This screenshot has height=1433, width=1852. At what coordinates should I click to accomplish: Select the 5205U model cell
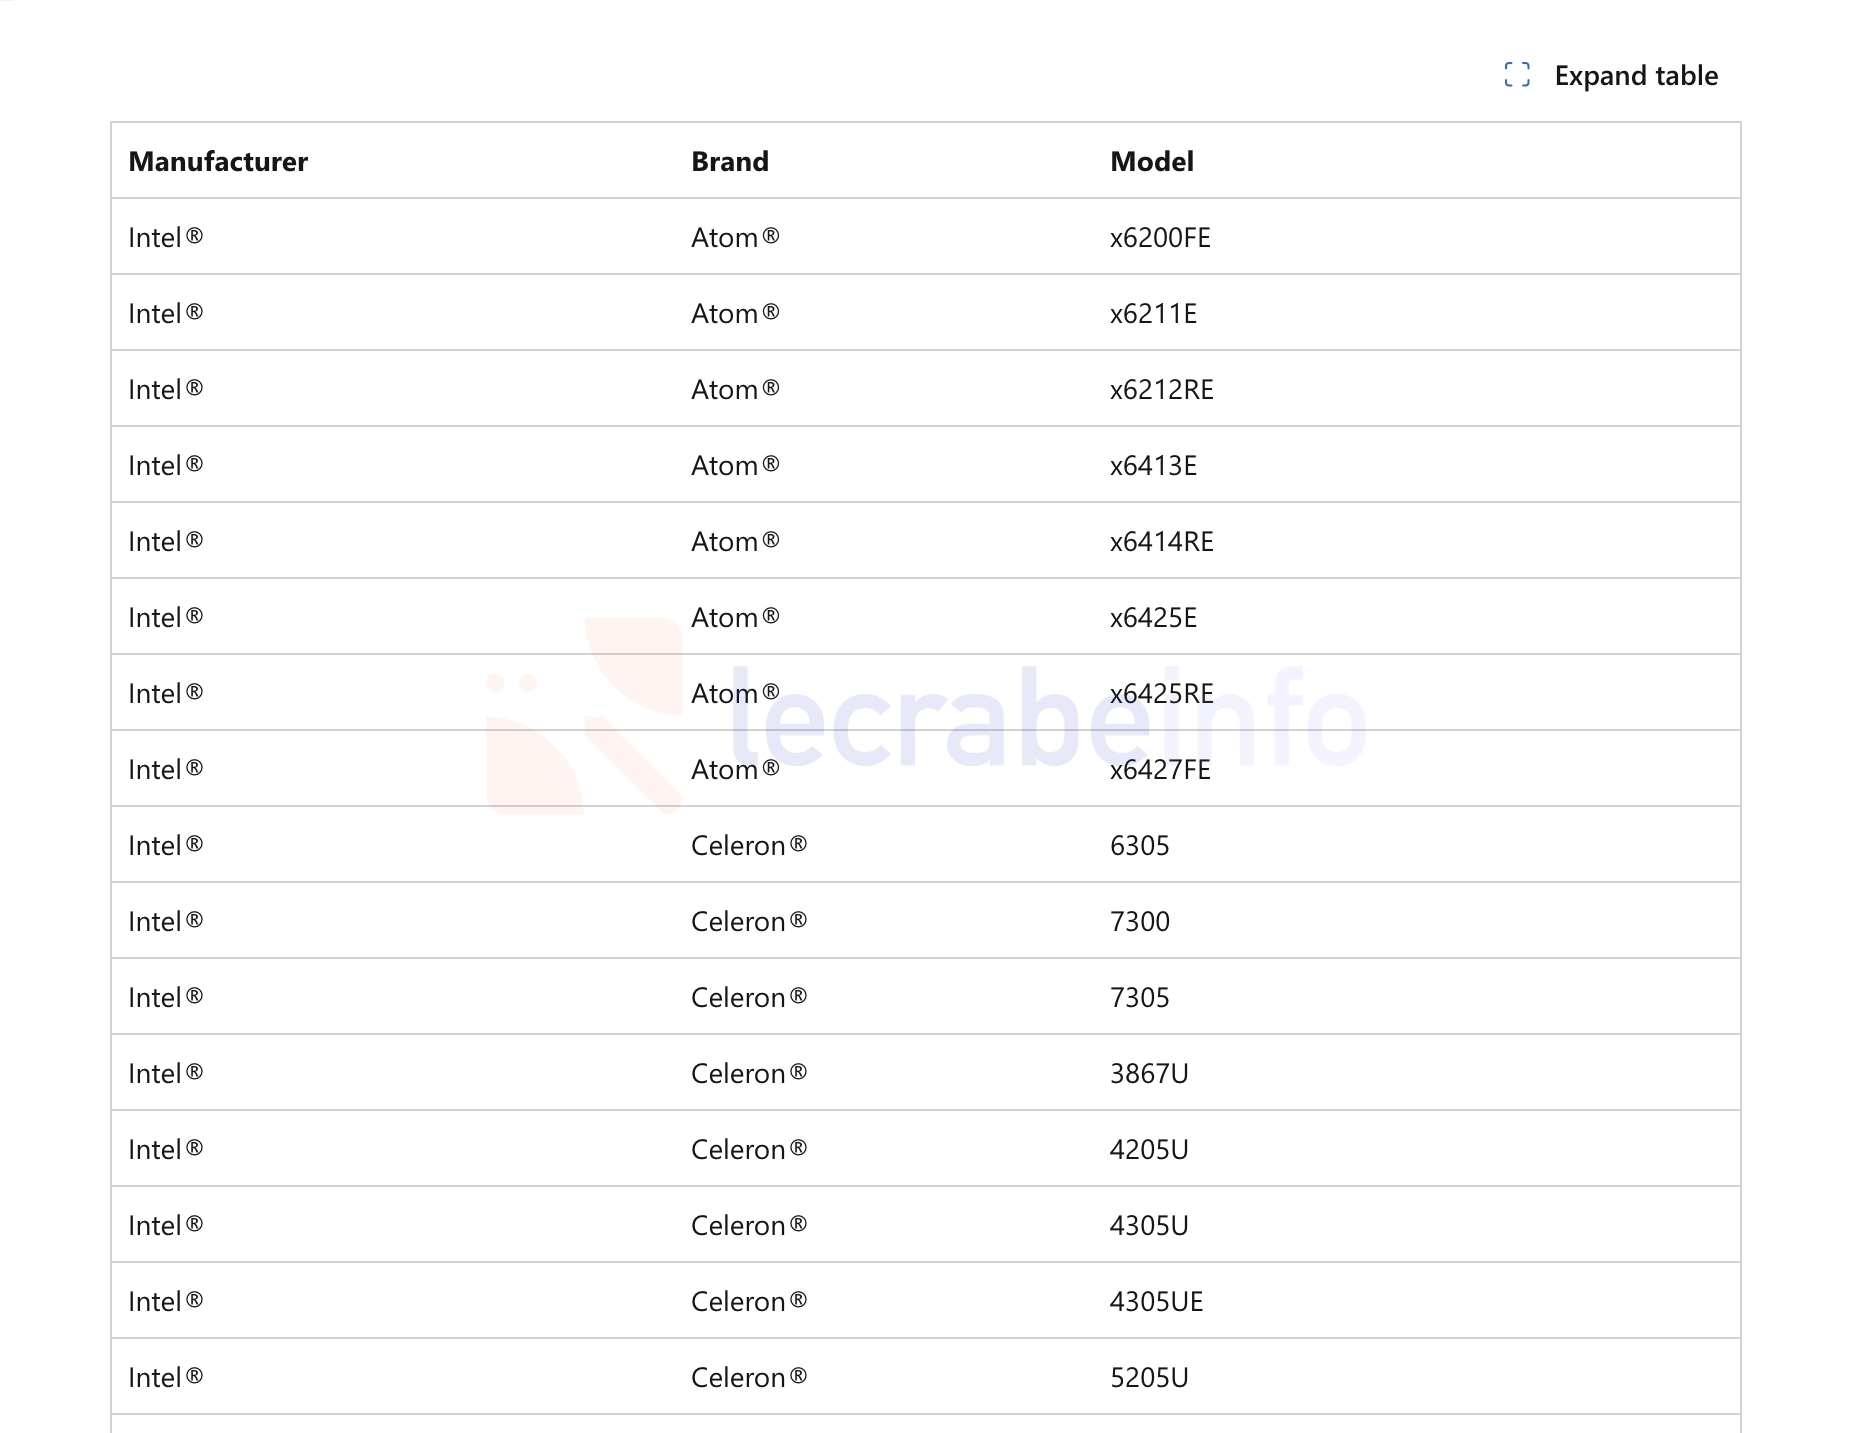click(1148, 1378)
